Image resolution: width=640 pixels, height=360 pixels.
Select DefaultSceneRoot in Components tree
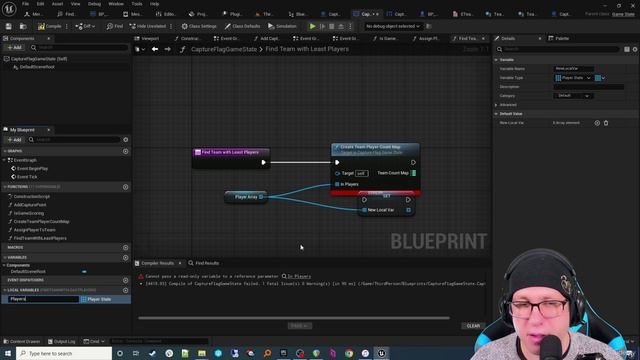click(x=37, y=67)
